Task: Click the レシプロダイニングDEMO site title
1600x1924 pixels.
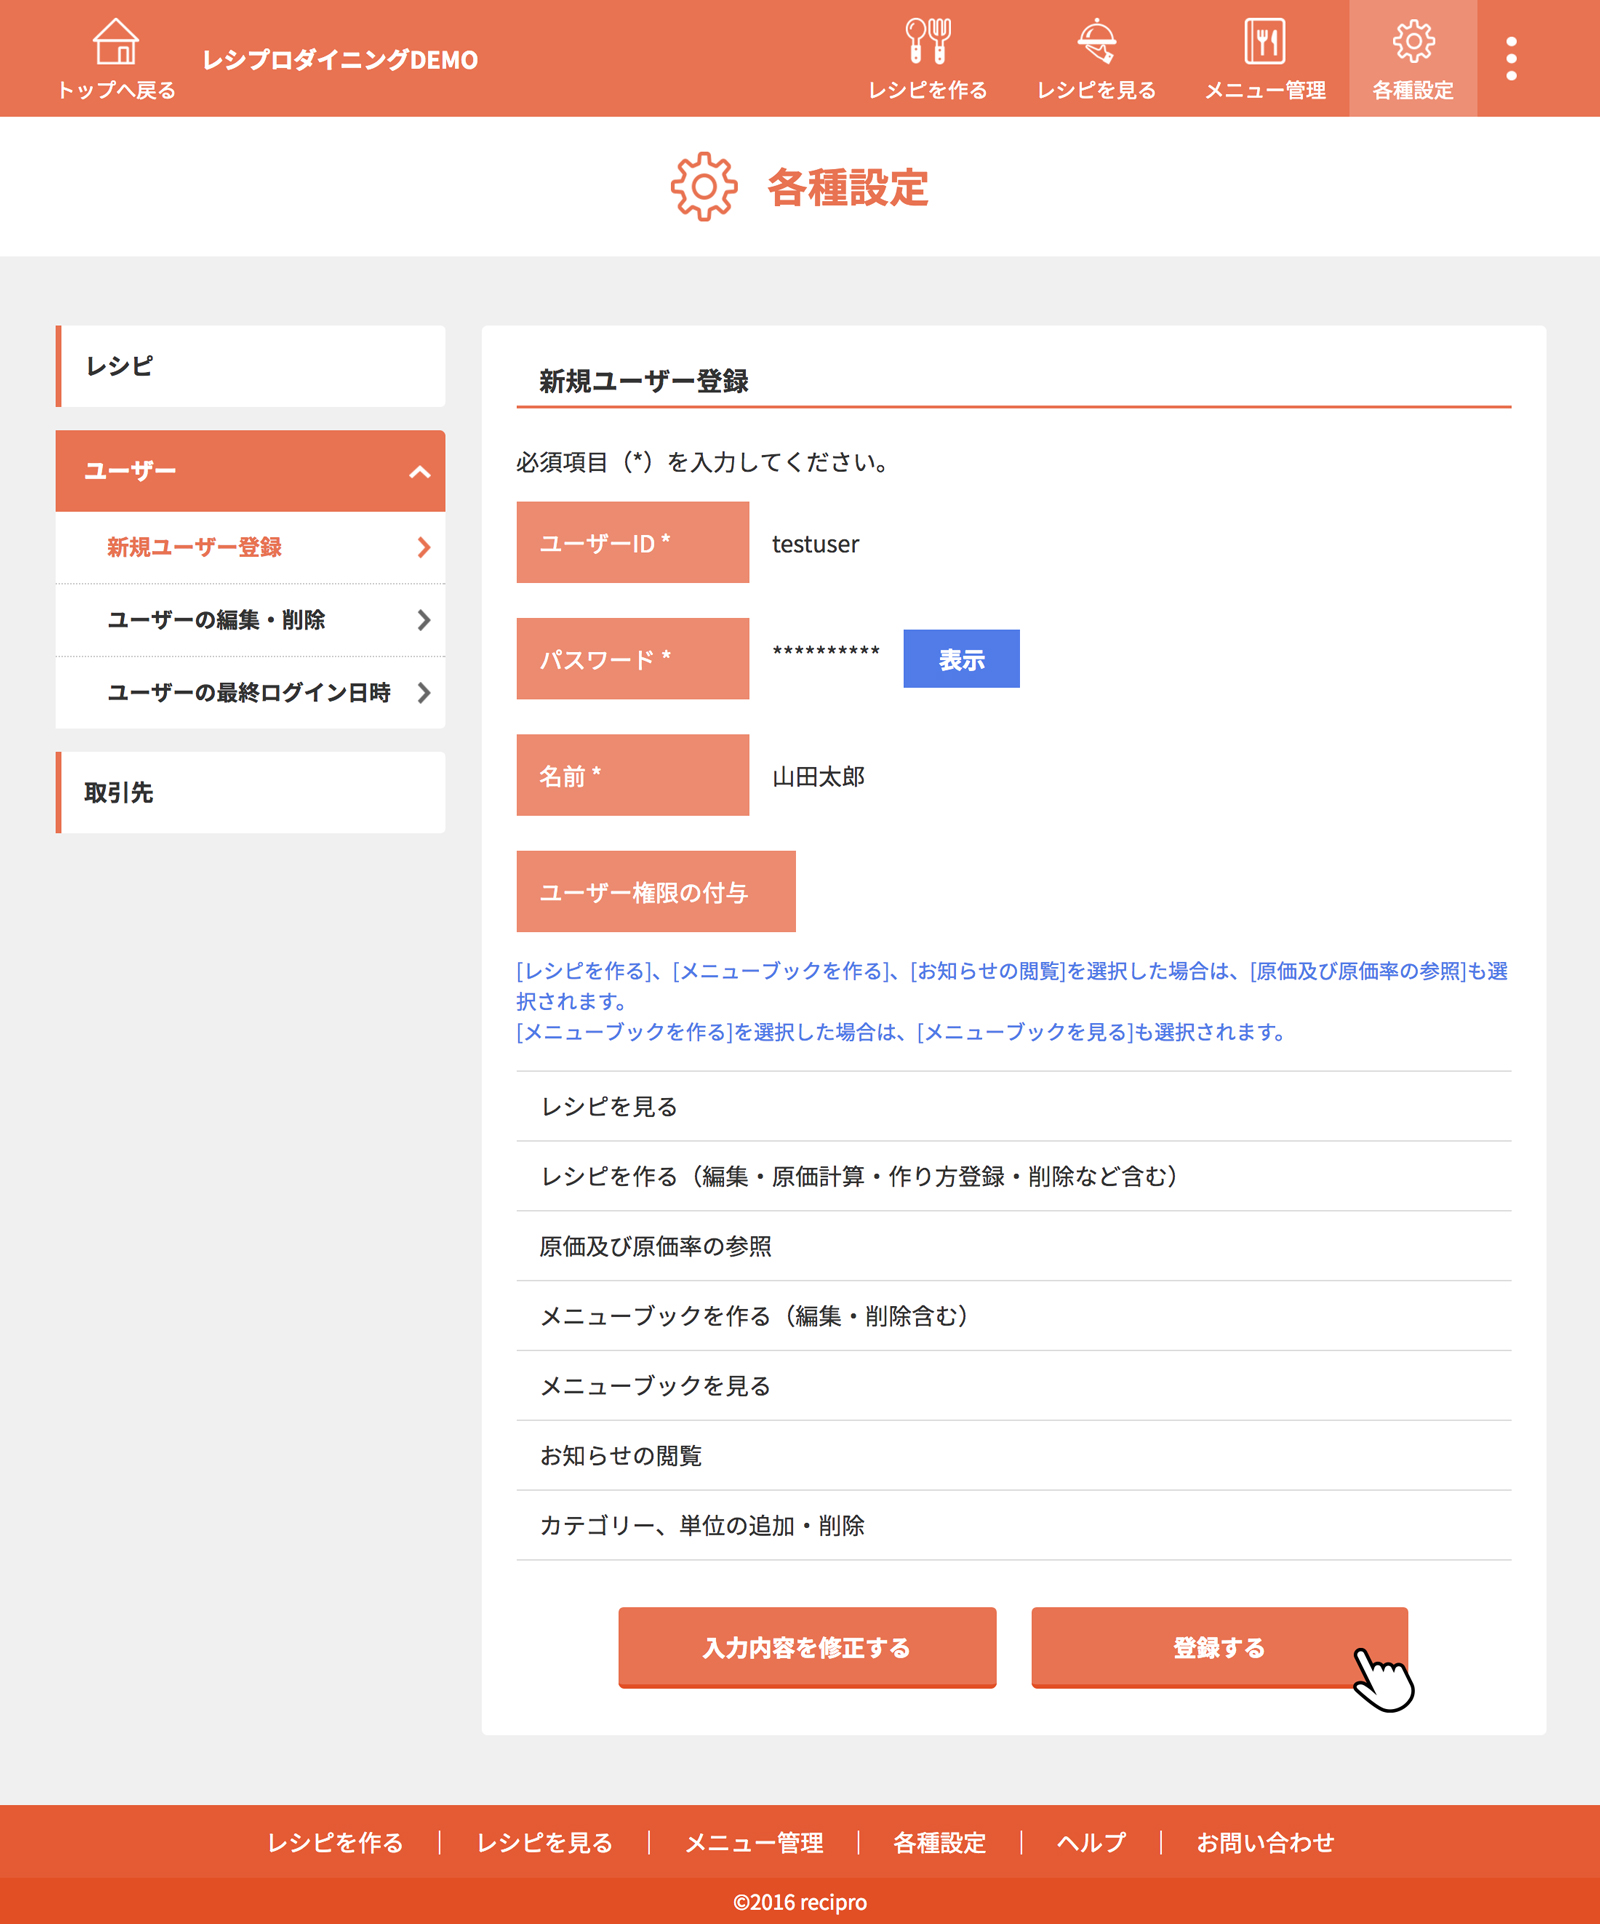Action: coord(340,60)
